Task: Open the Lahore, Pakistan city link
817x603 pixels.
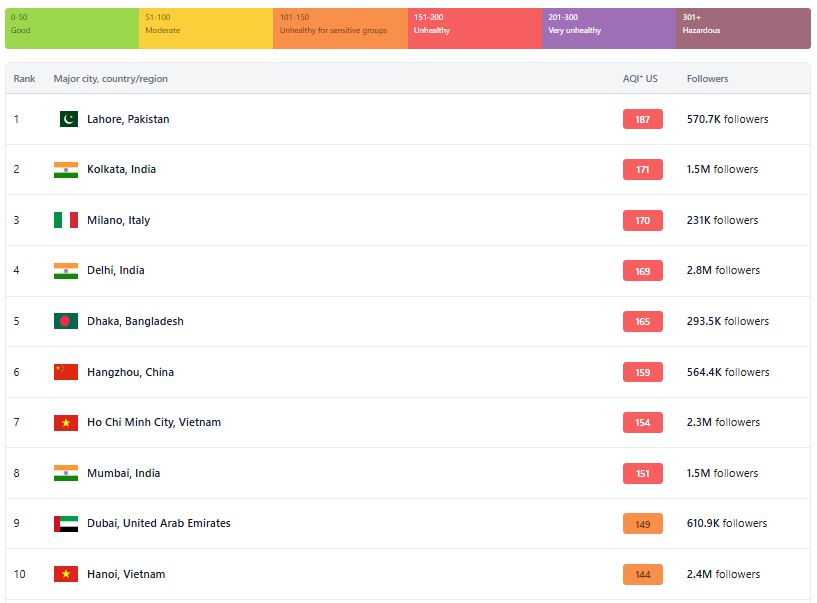Action: pyautogui.click(x=128, y=119)
